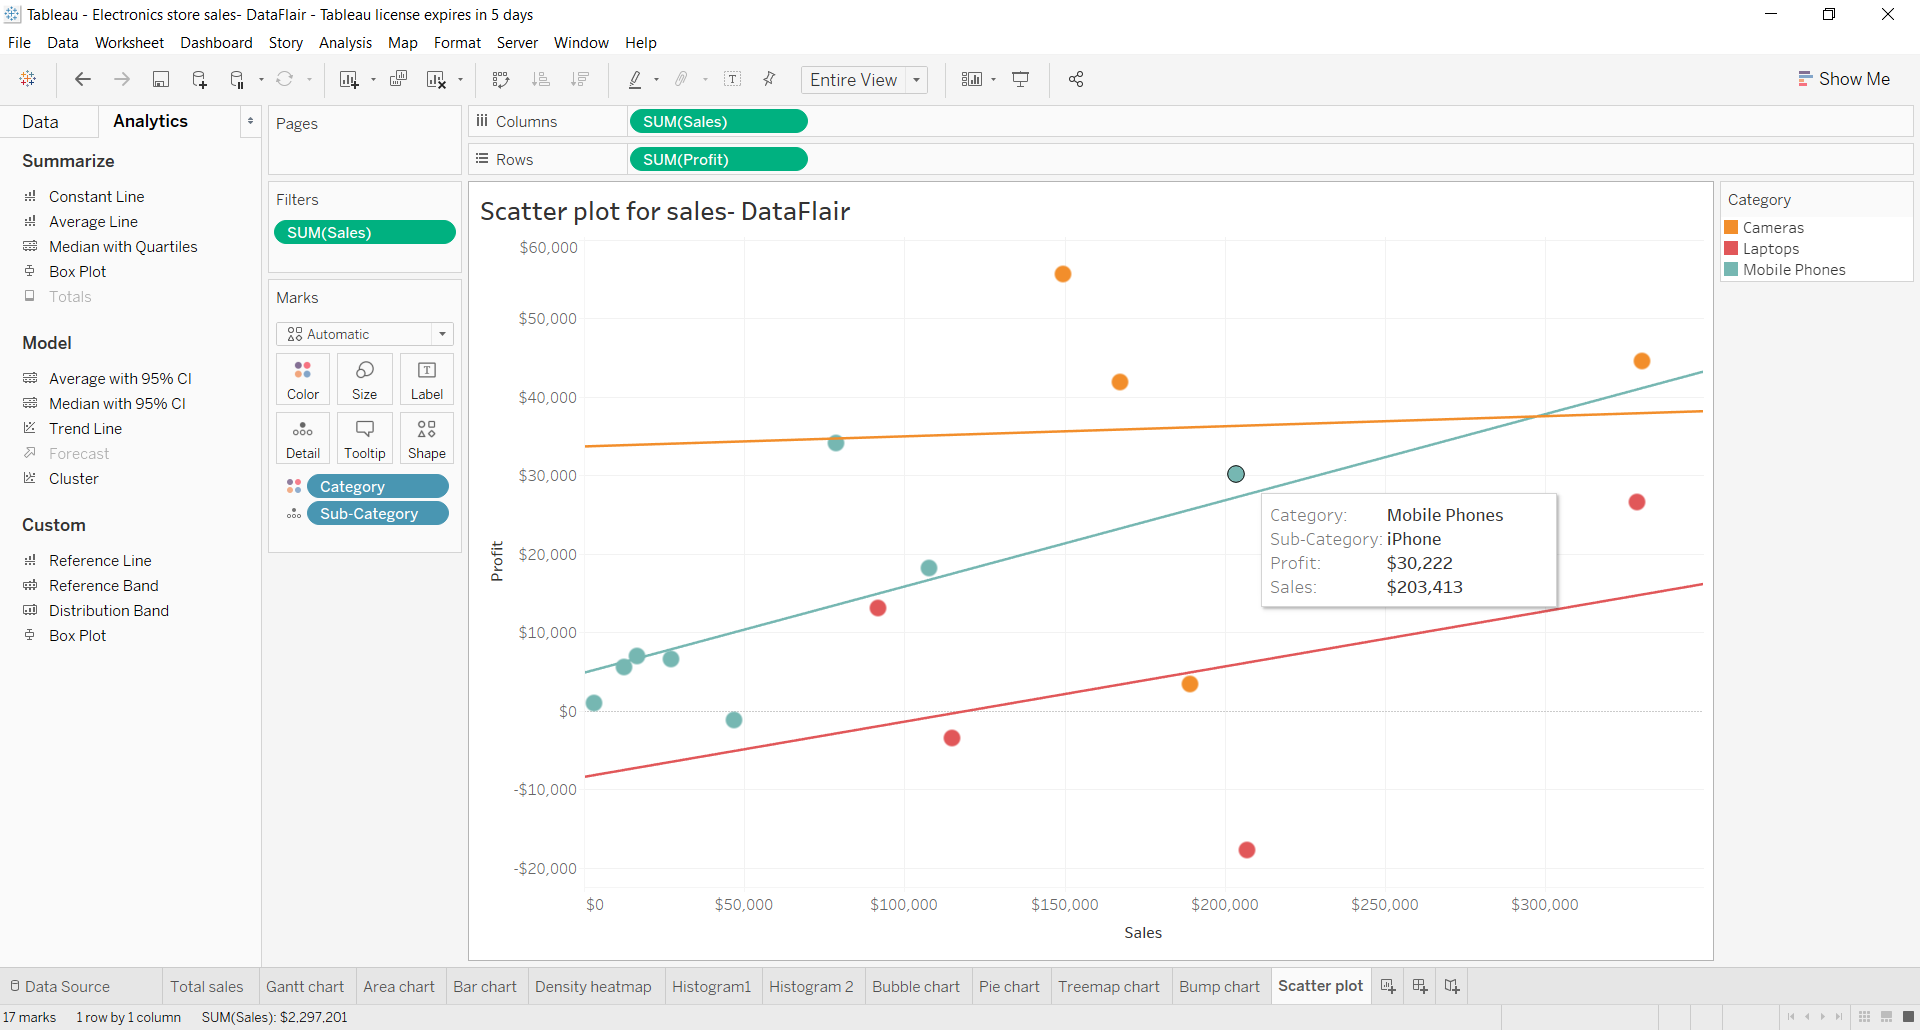
Task: Duplicate sheet toolbar icon
Action: [398, 79]
